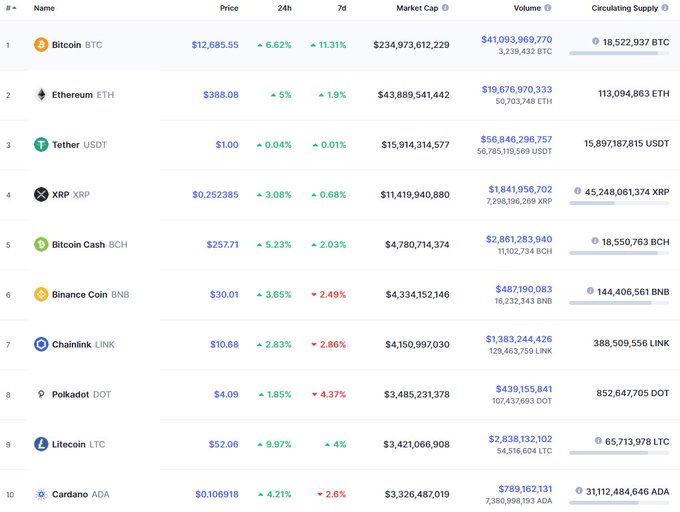Viewport: 680px width, 512px height.
Task: Click XRP price $0.252385
Action: click(x=216, y=195)
